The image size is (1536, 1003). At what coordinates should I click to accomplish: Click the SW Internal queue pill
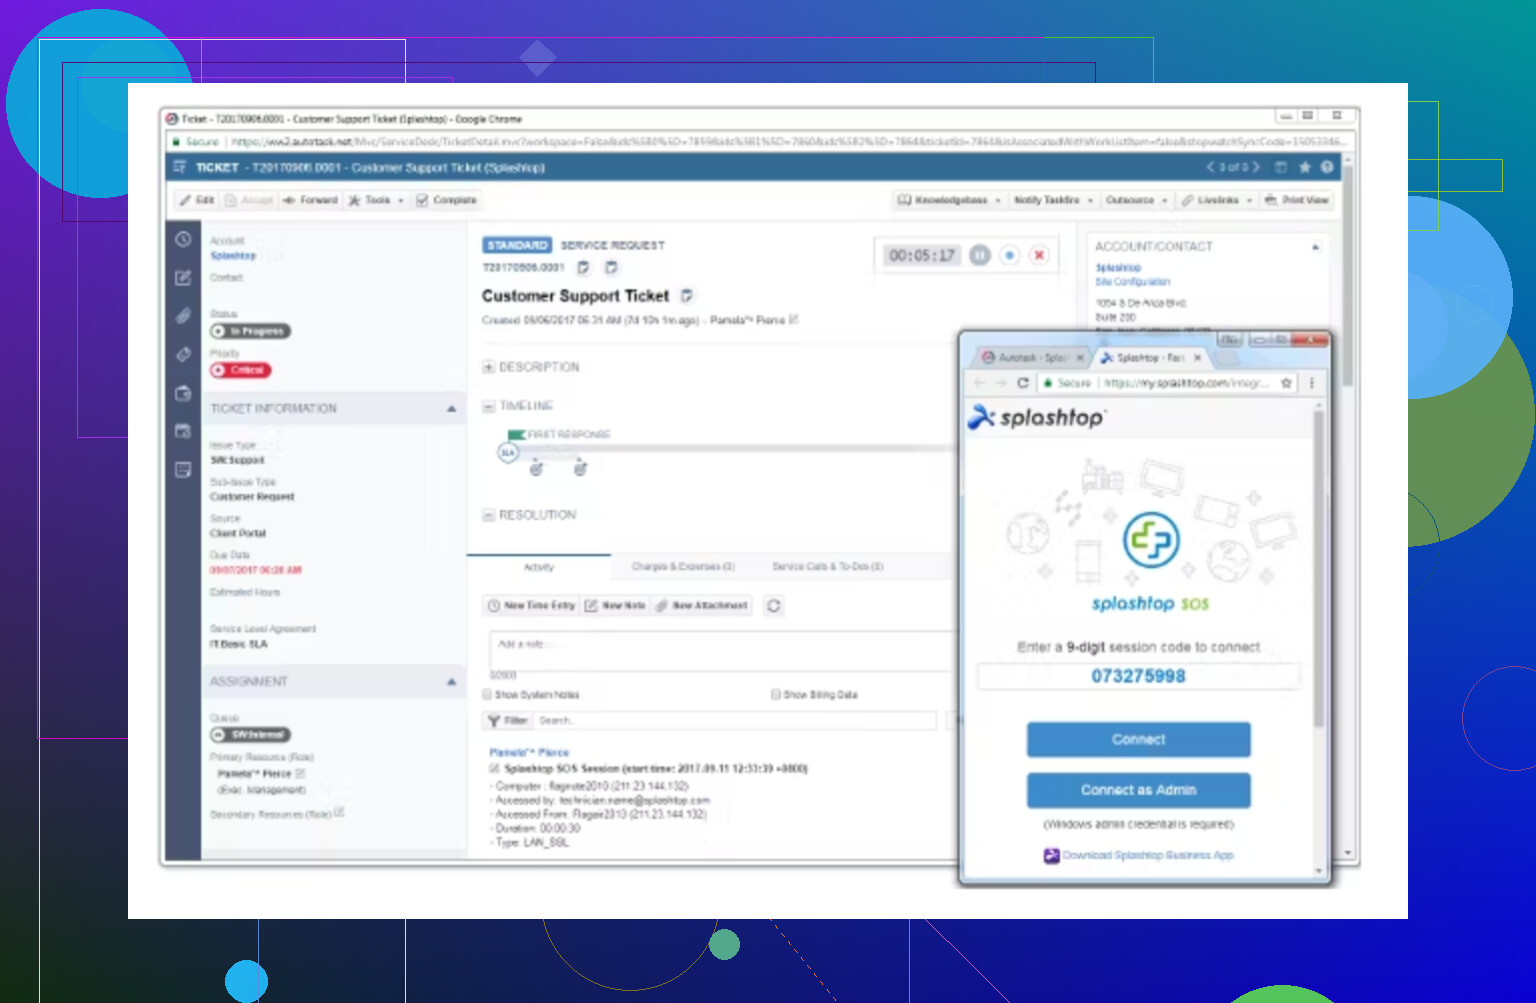[250, 734]
